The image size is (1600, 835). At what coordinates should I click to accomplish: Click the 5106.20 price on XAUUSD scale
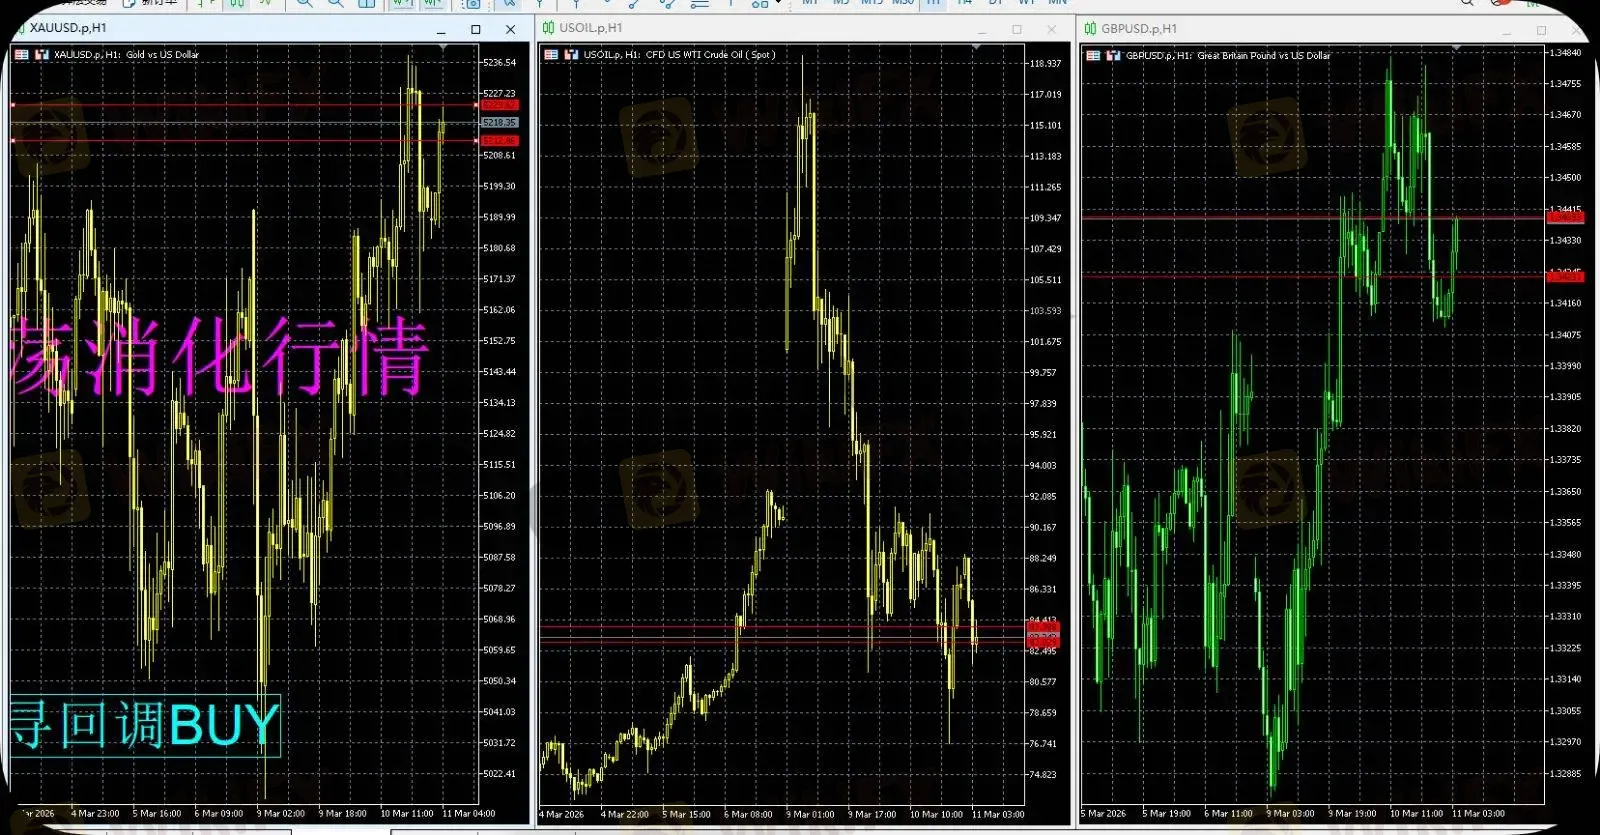coord(499,496)
